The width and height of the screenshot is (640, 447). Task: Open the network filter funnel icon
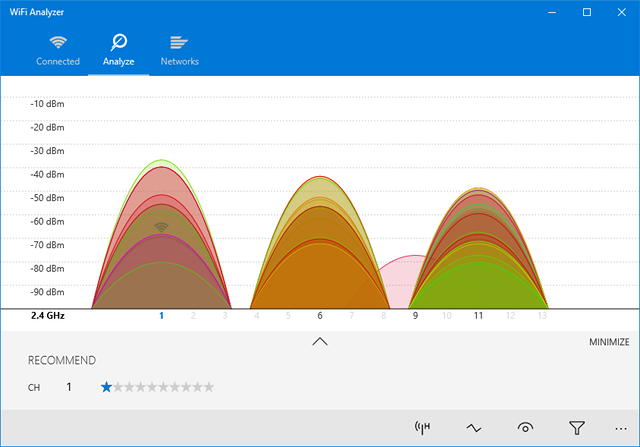point(577,428)
